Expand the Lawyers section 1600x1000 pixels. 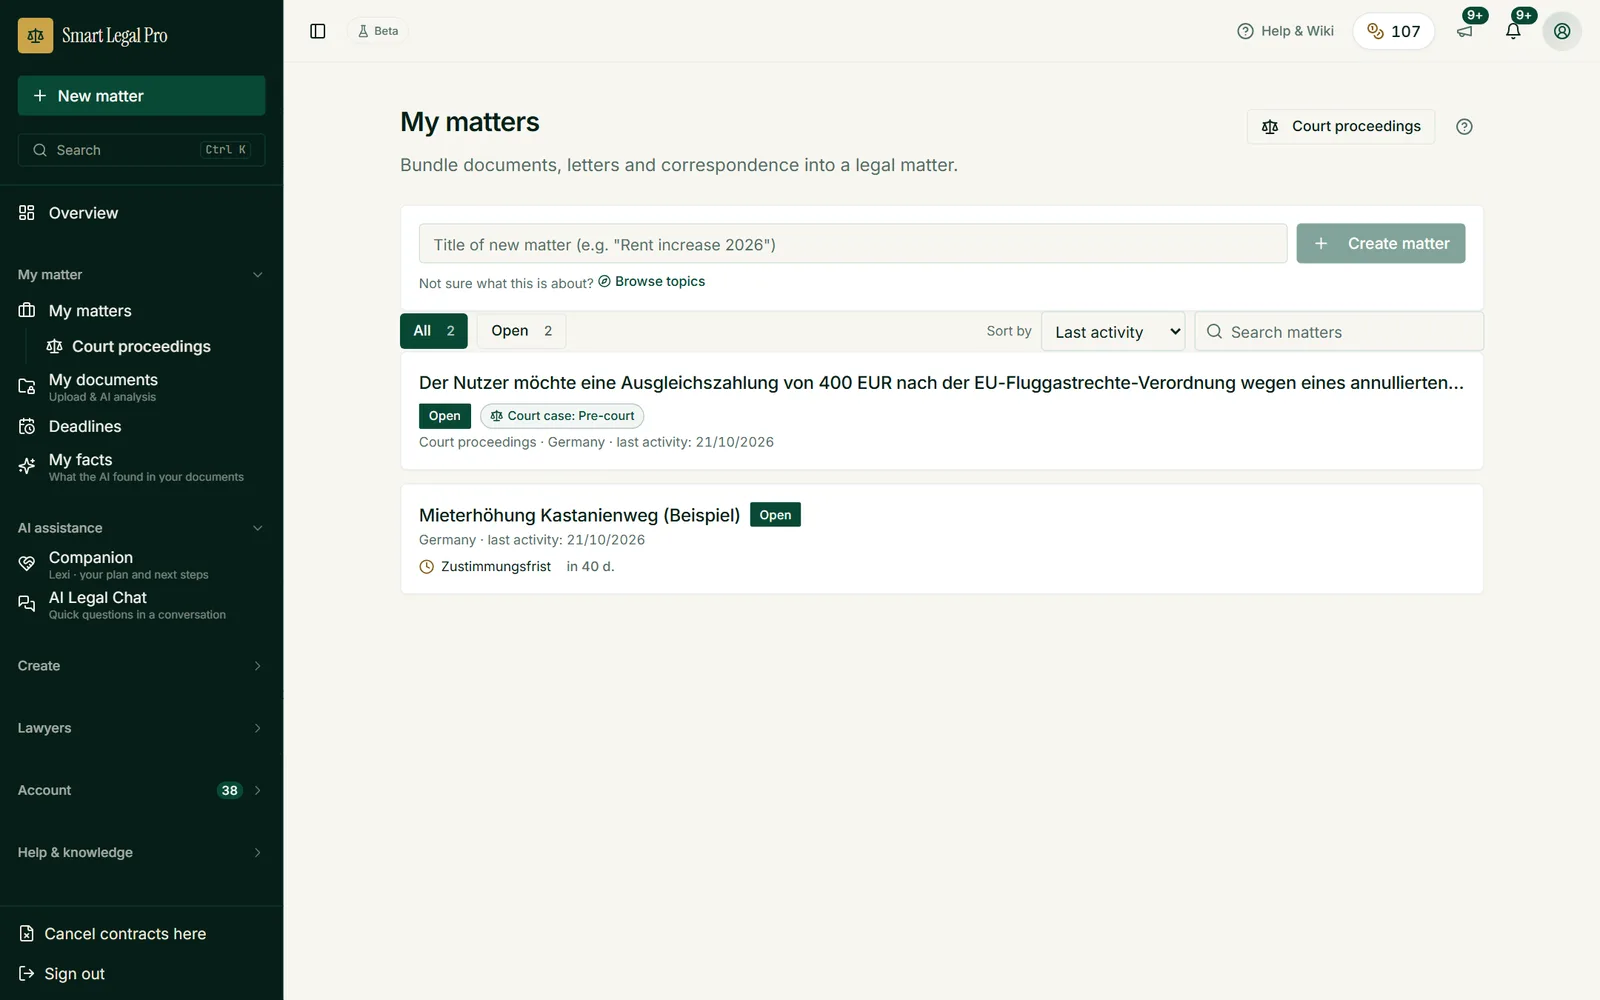click(141, 728)
